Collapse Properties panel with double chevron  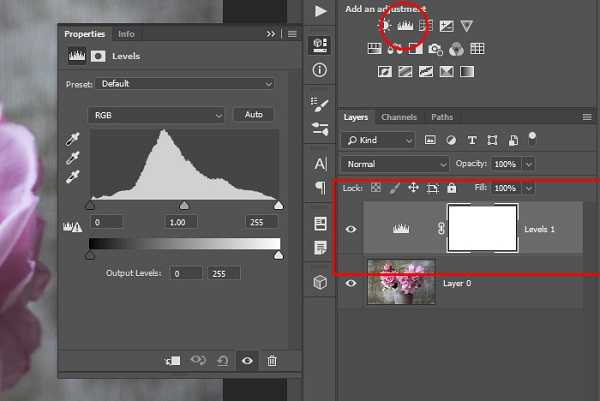271,34
